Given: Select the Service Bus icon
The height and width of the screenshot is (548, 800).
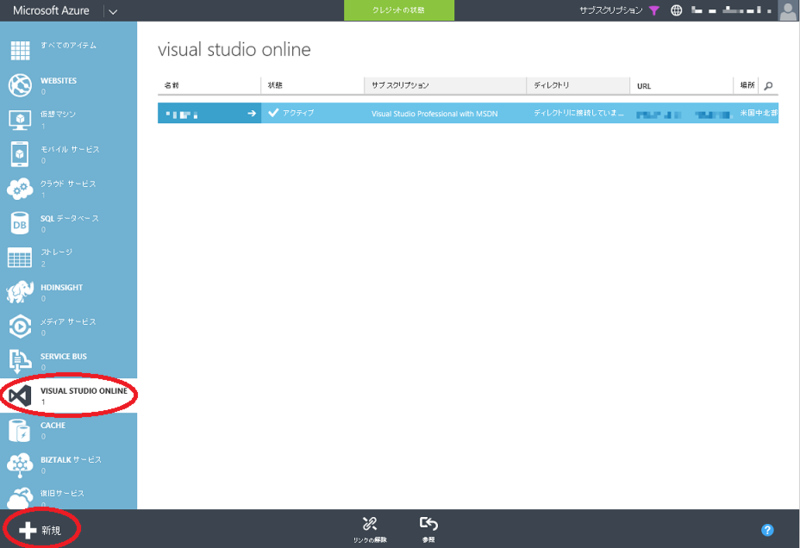Looking at the screenshot, I should (20, 361).
